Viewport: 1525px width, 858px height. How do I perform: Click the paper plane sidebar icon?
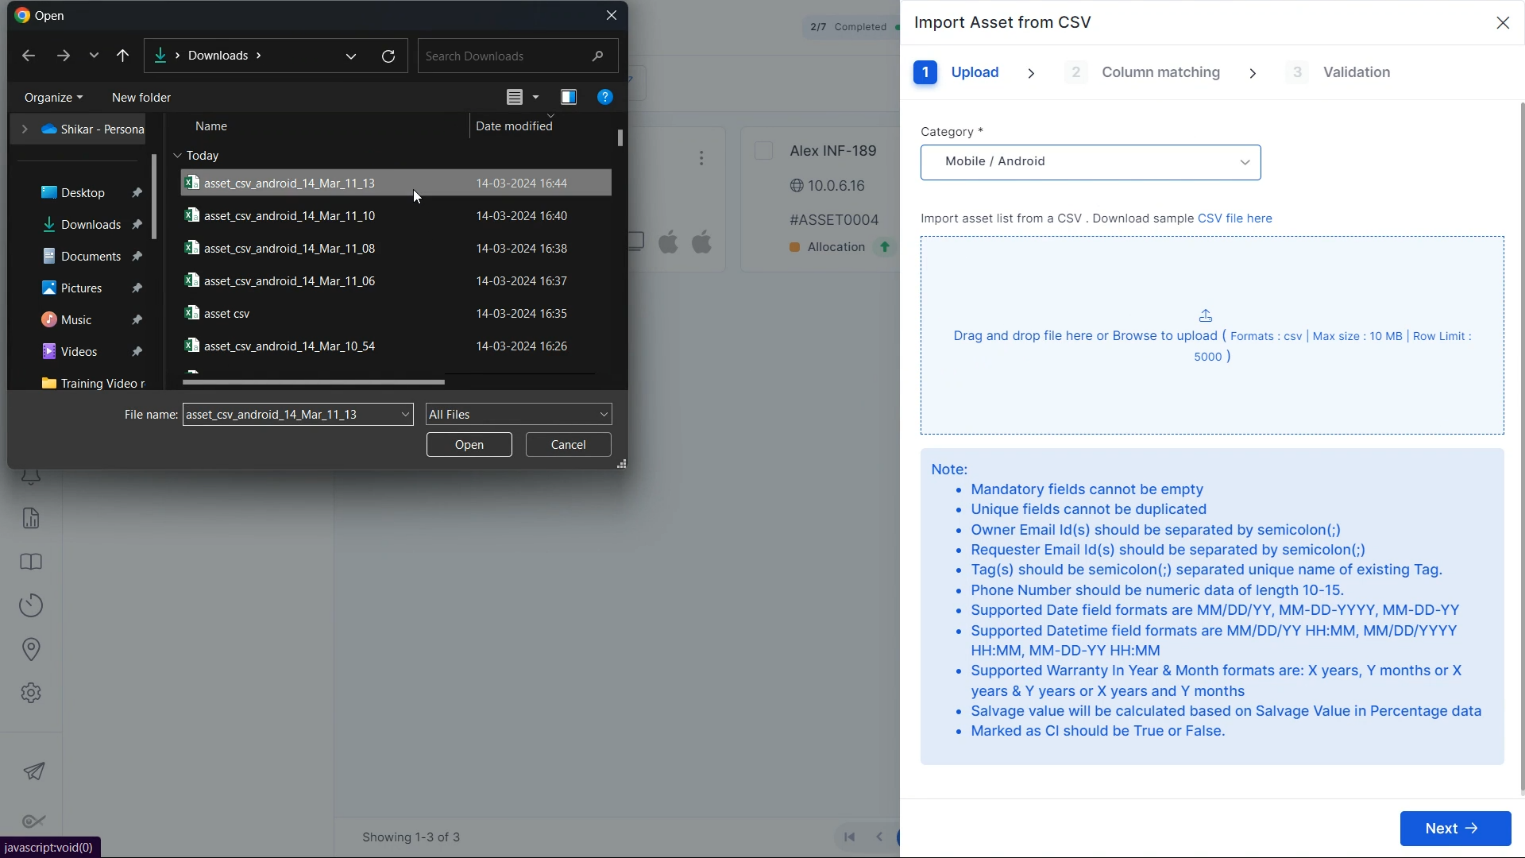[x=33, y=771]
